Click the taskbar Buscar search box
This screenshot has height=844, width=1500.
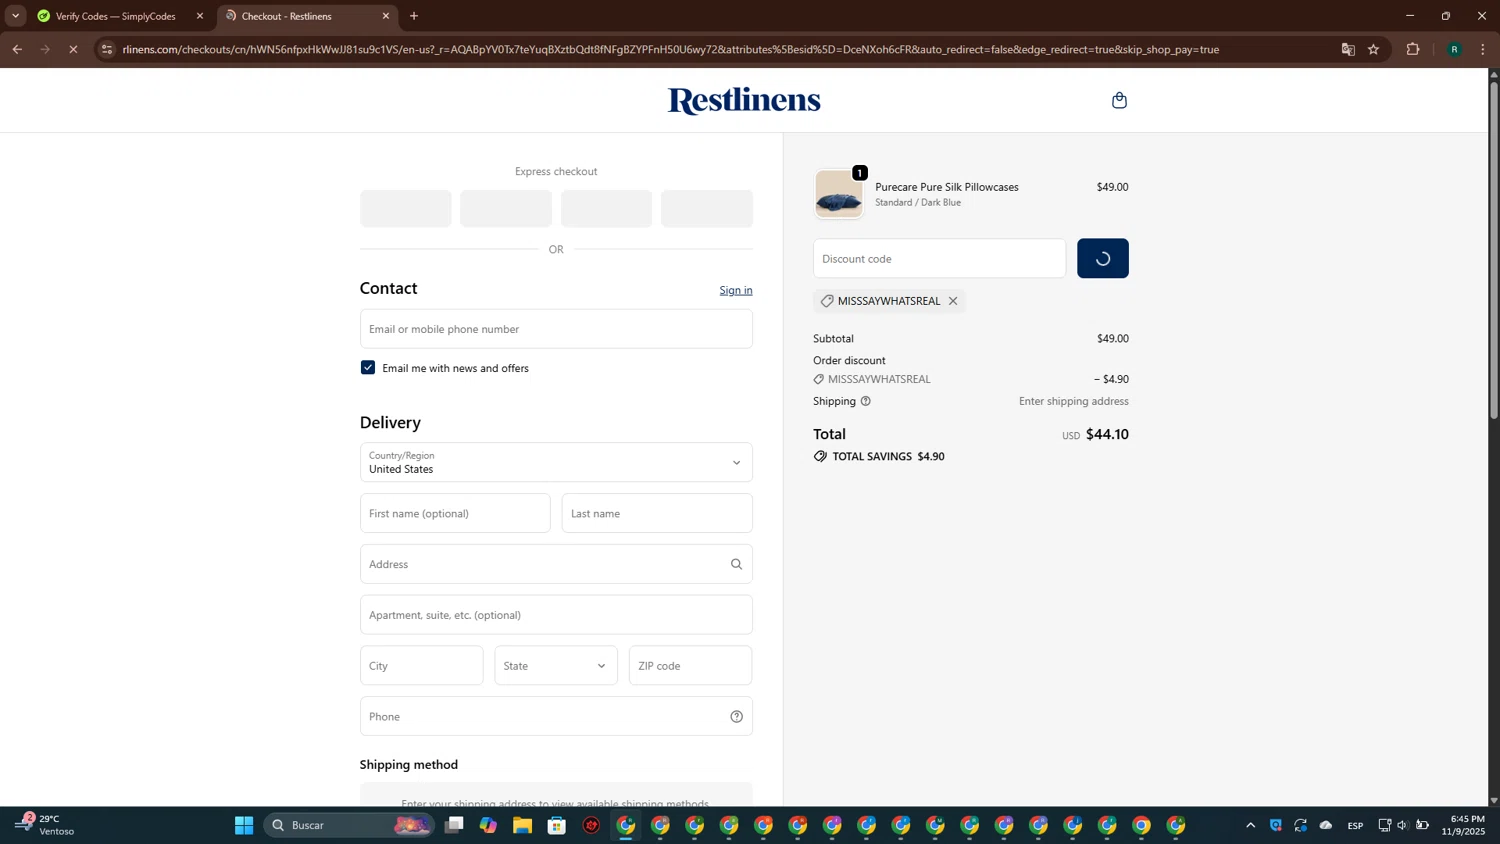348,825
